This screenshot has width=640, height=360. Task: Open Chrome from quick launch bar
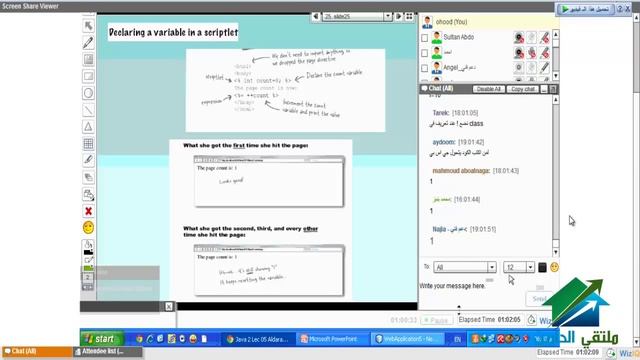click(x=140, y=339)
